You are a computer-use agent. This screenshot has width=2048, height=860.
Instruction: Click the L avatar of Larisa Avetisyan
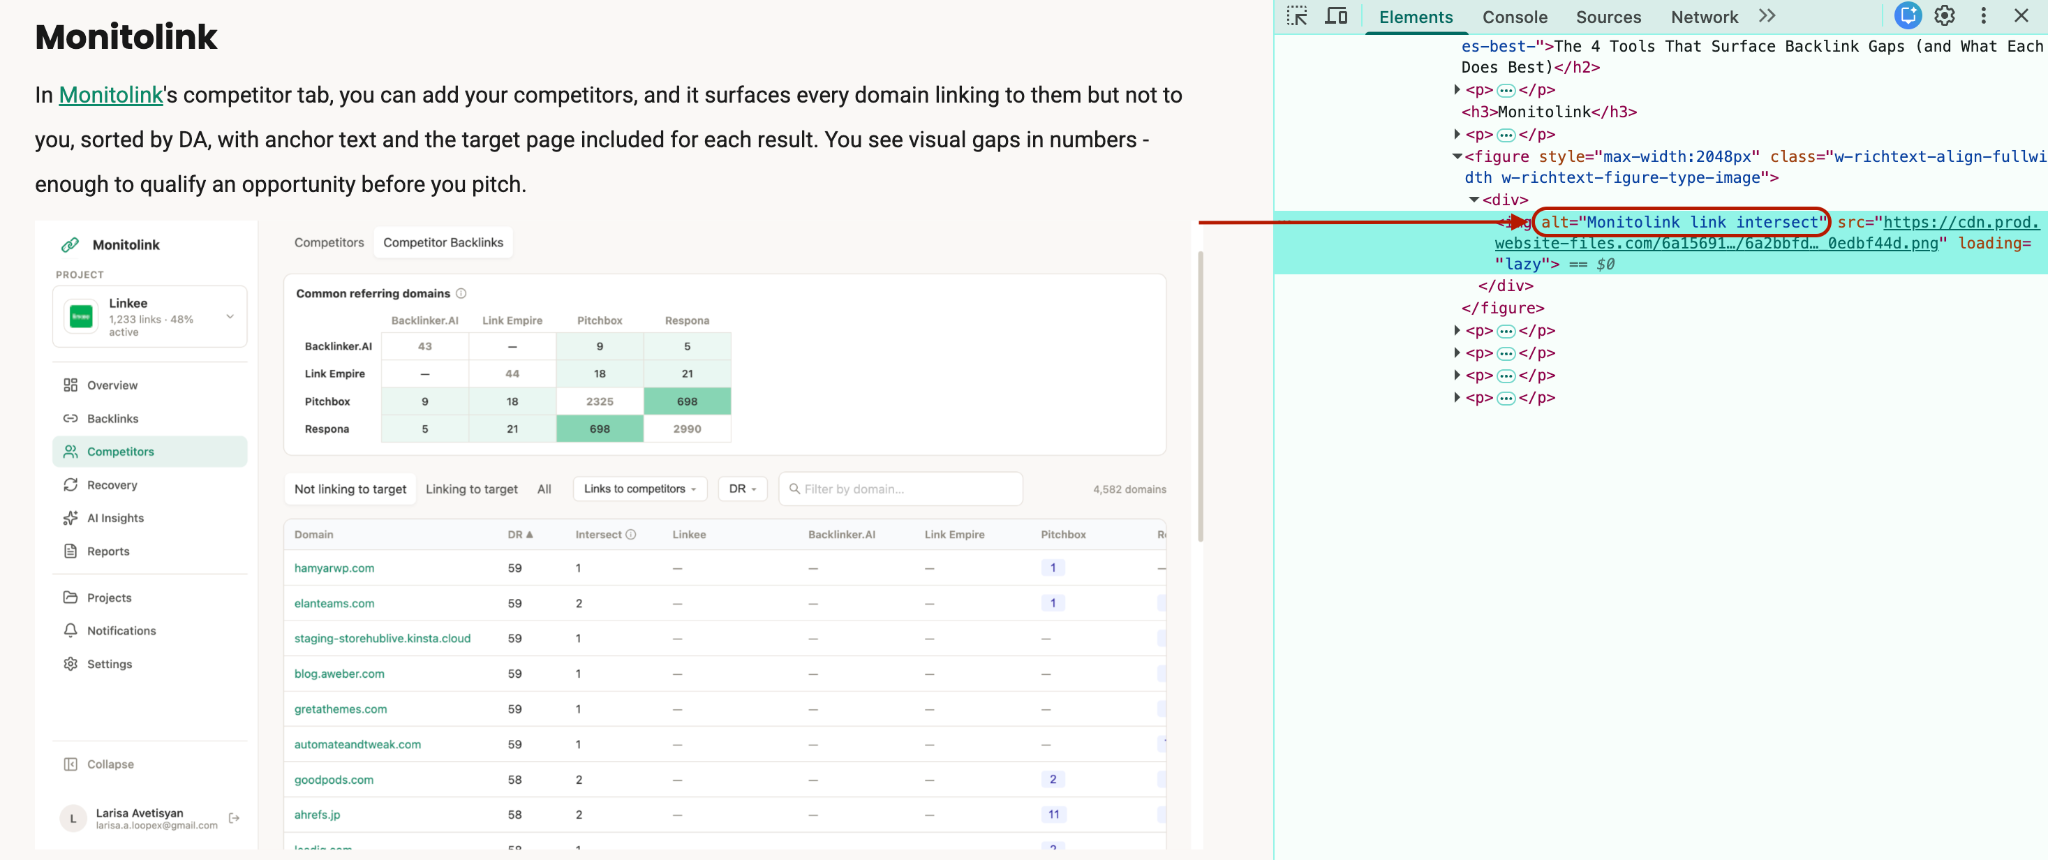(x=73, y=818)
